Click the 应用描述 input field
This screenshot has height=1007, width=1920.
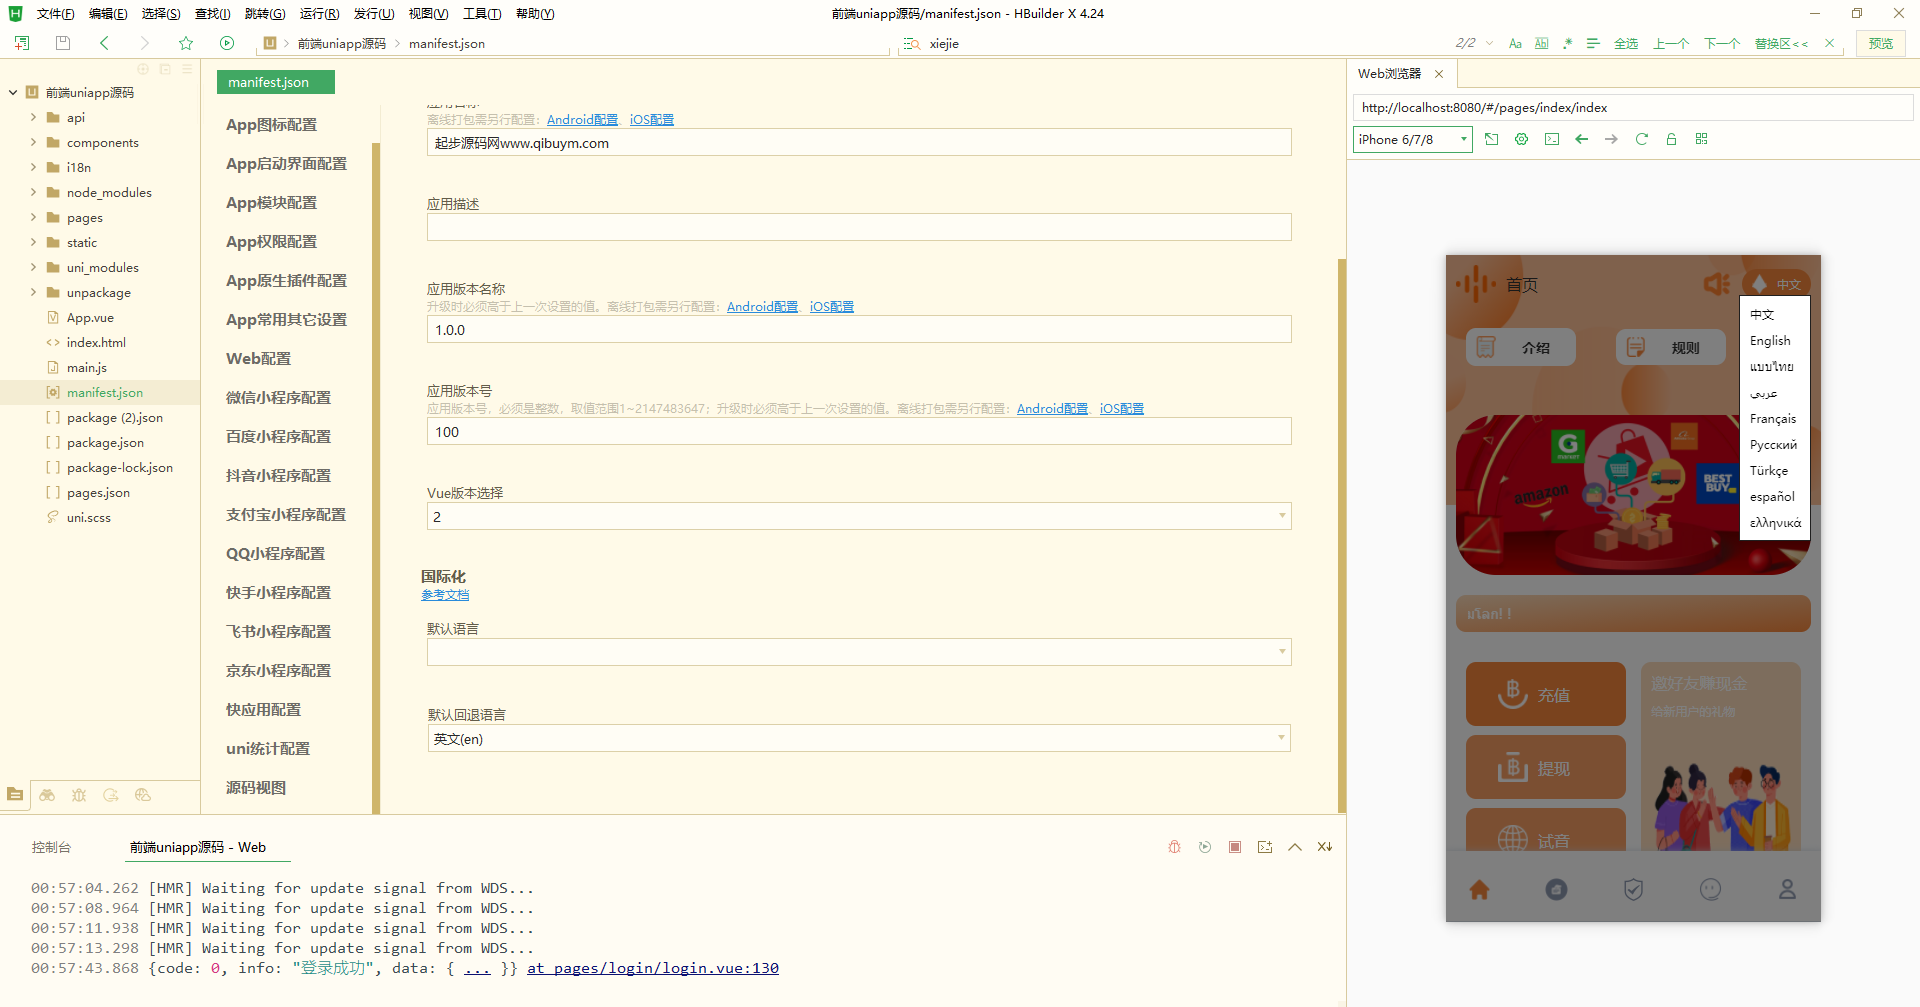pyautogui.click(x=859, y=227)
